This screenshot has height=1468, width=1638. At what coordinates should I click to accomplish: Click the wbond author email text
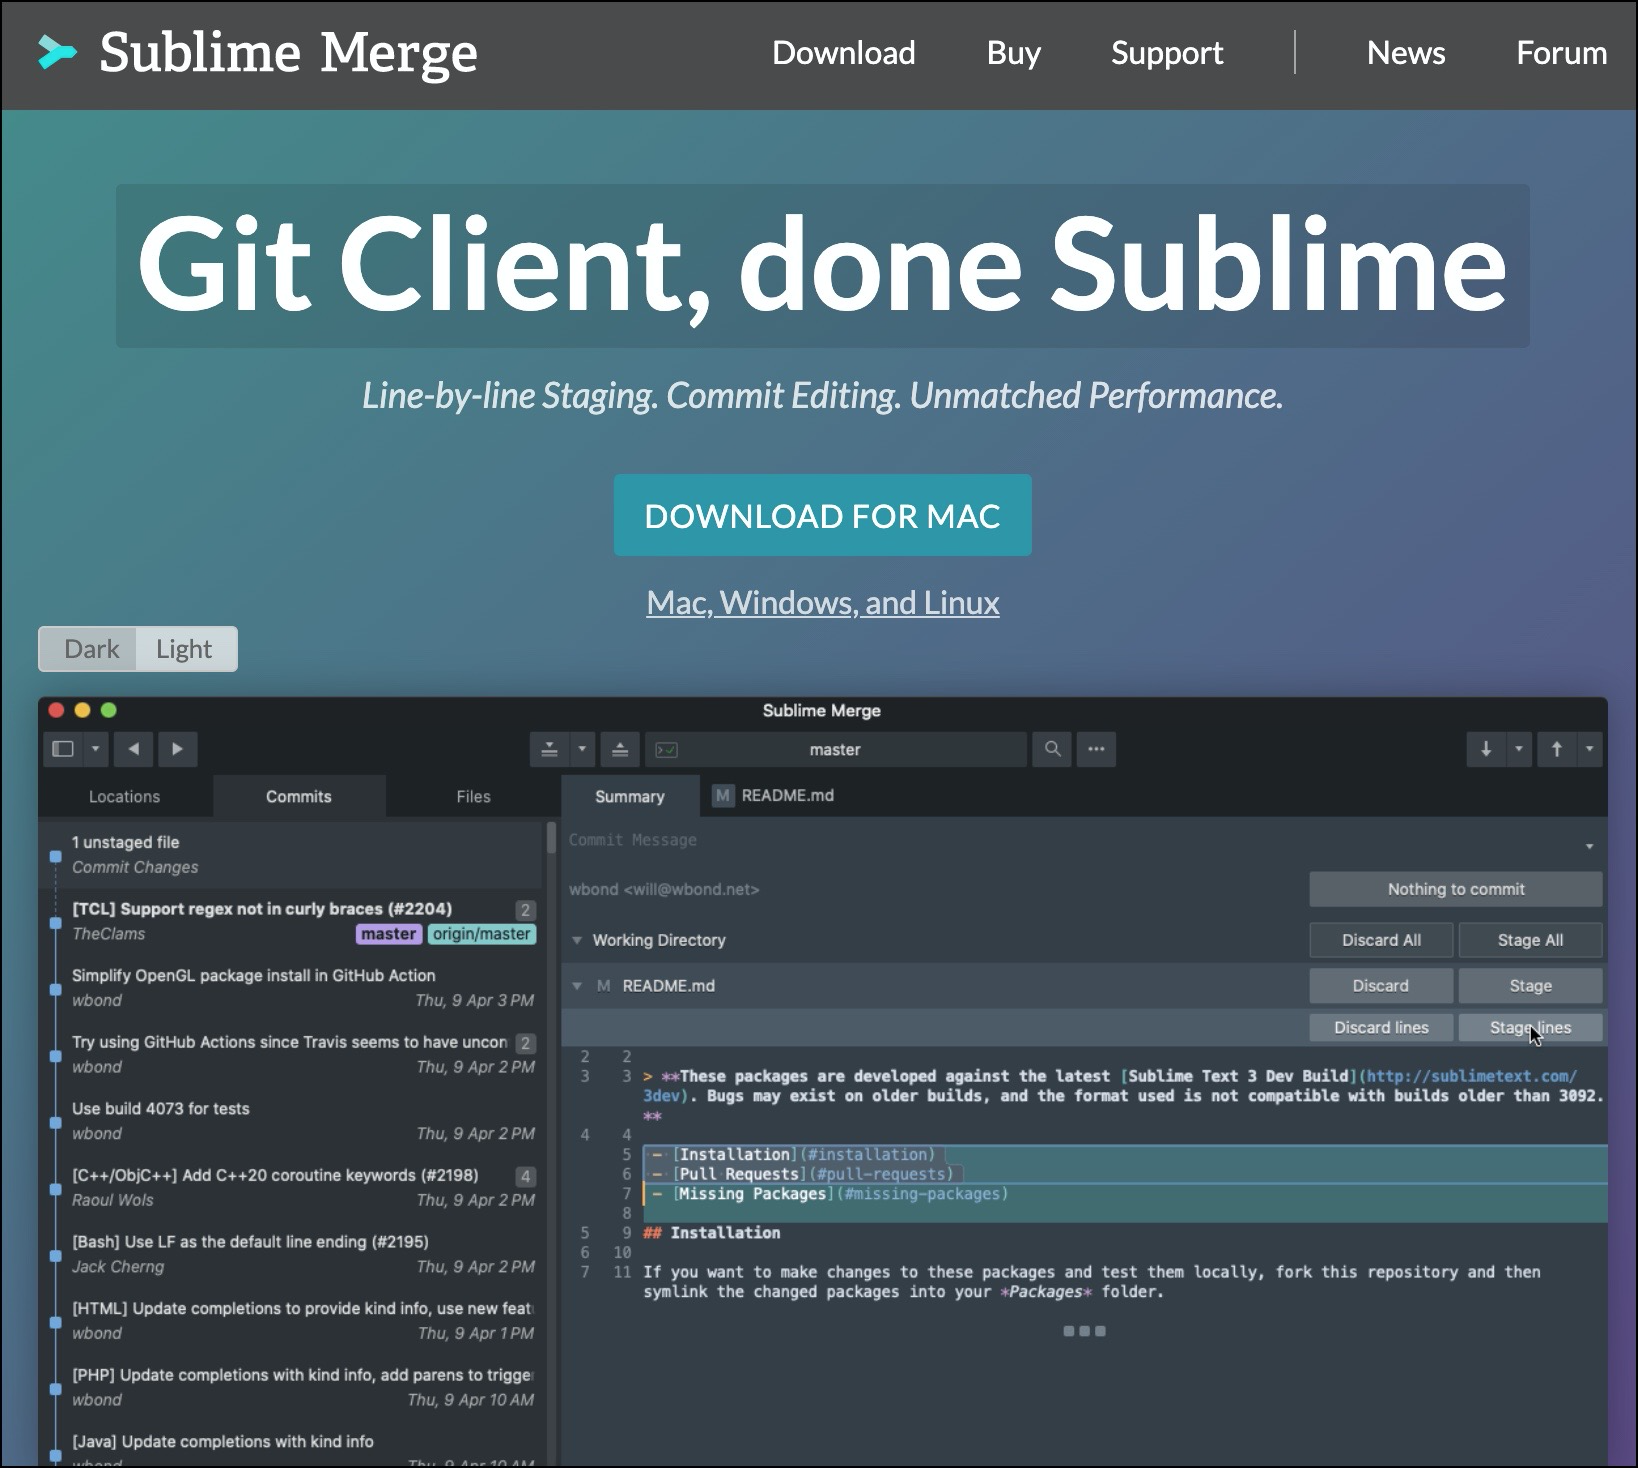pyautogui.click(x=664, y=890)
